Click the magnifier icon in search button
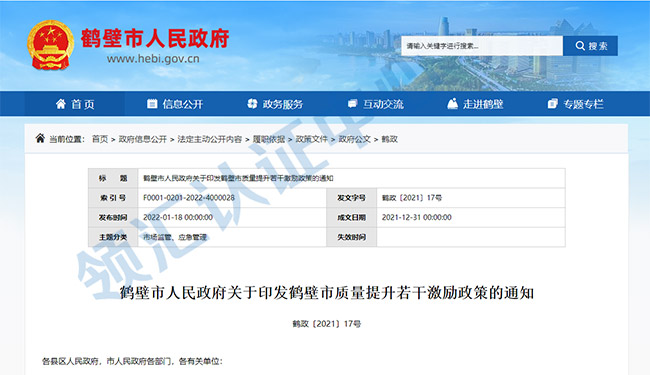The image size is (650, 375). 580,46
